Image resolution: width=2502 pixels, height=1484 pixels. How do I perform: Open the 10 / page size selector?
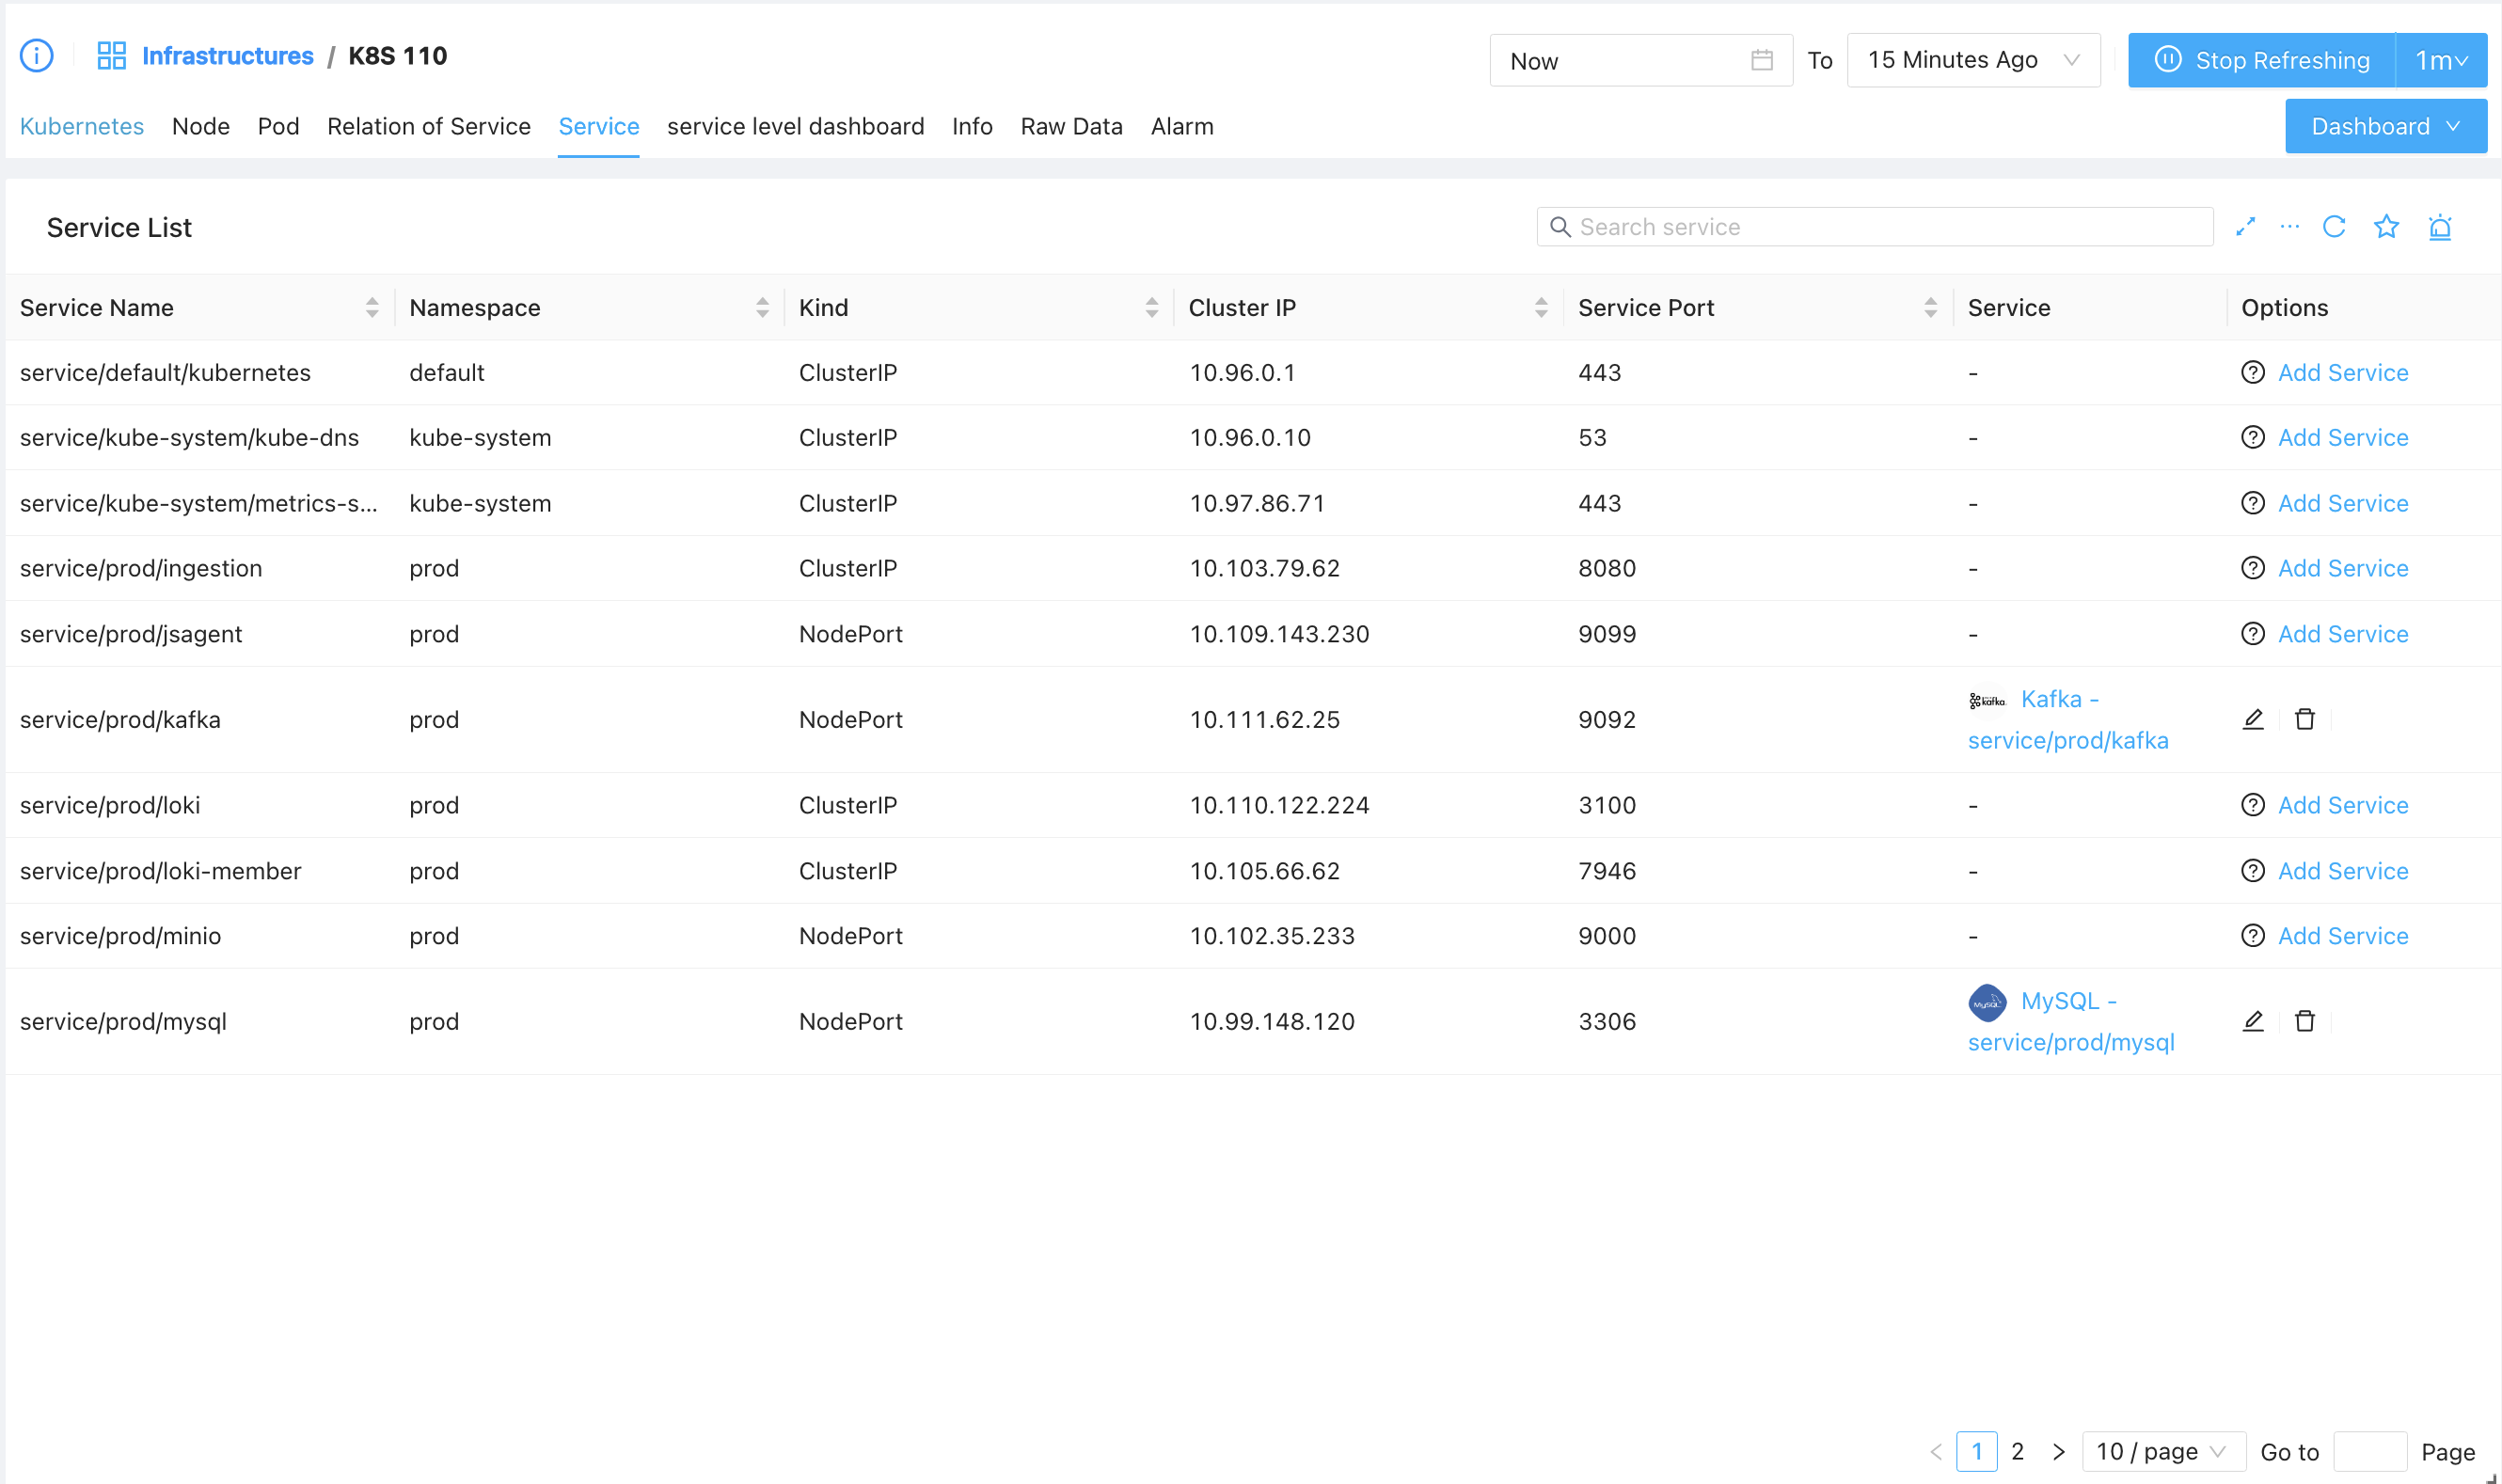point(2162,1451)
